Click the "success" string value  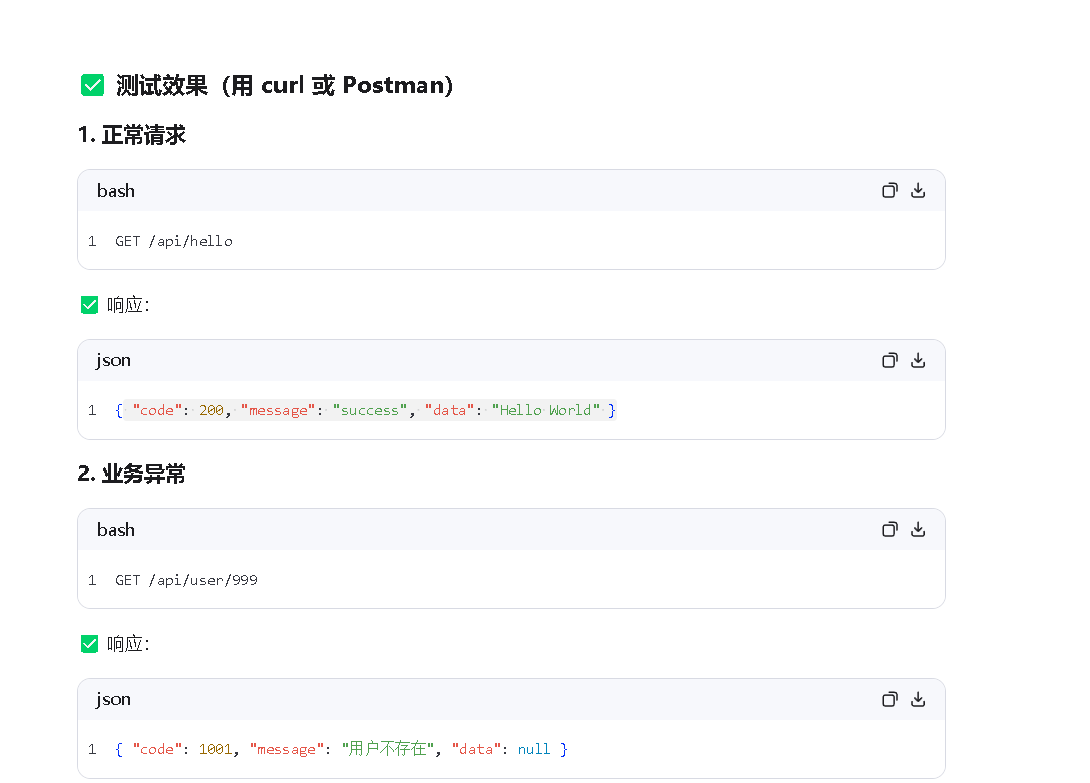[x=370, y=410]
